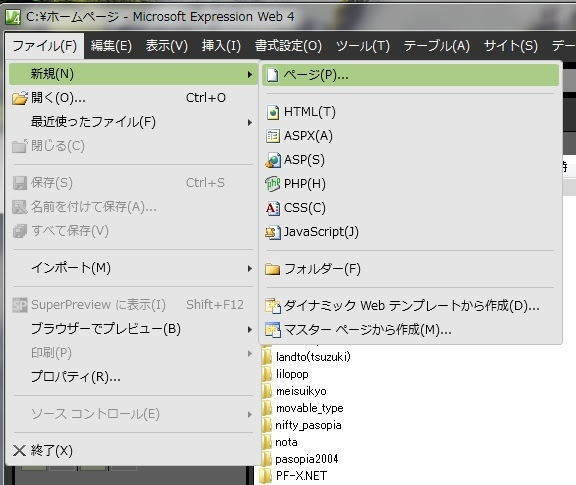This screenshot has width=576, height=485.
Task: Click the green PHP(H) icon
Action: (273, 184)
